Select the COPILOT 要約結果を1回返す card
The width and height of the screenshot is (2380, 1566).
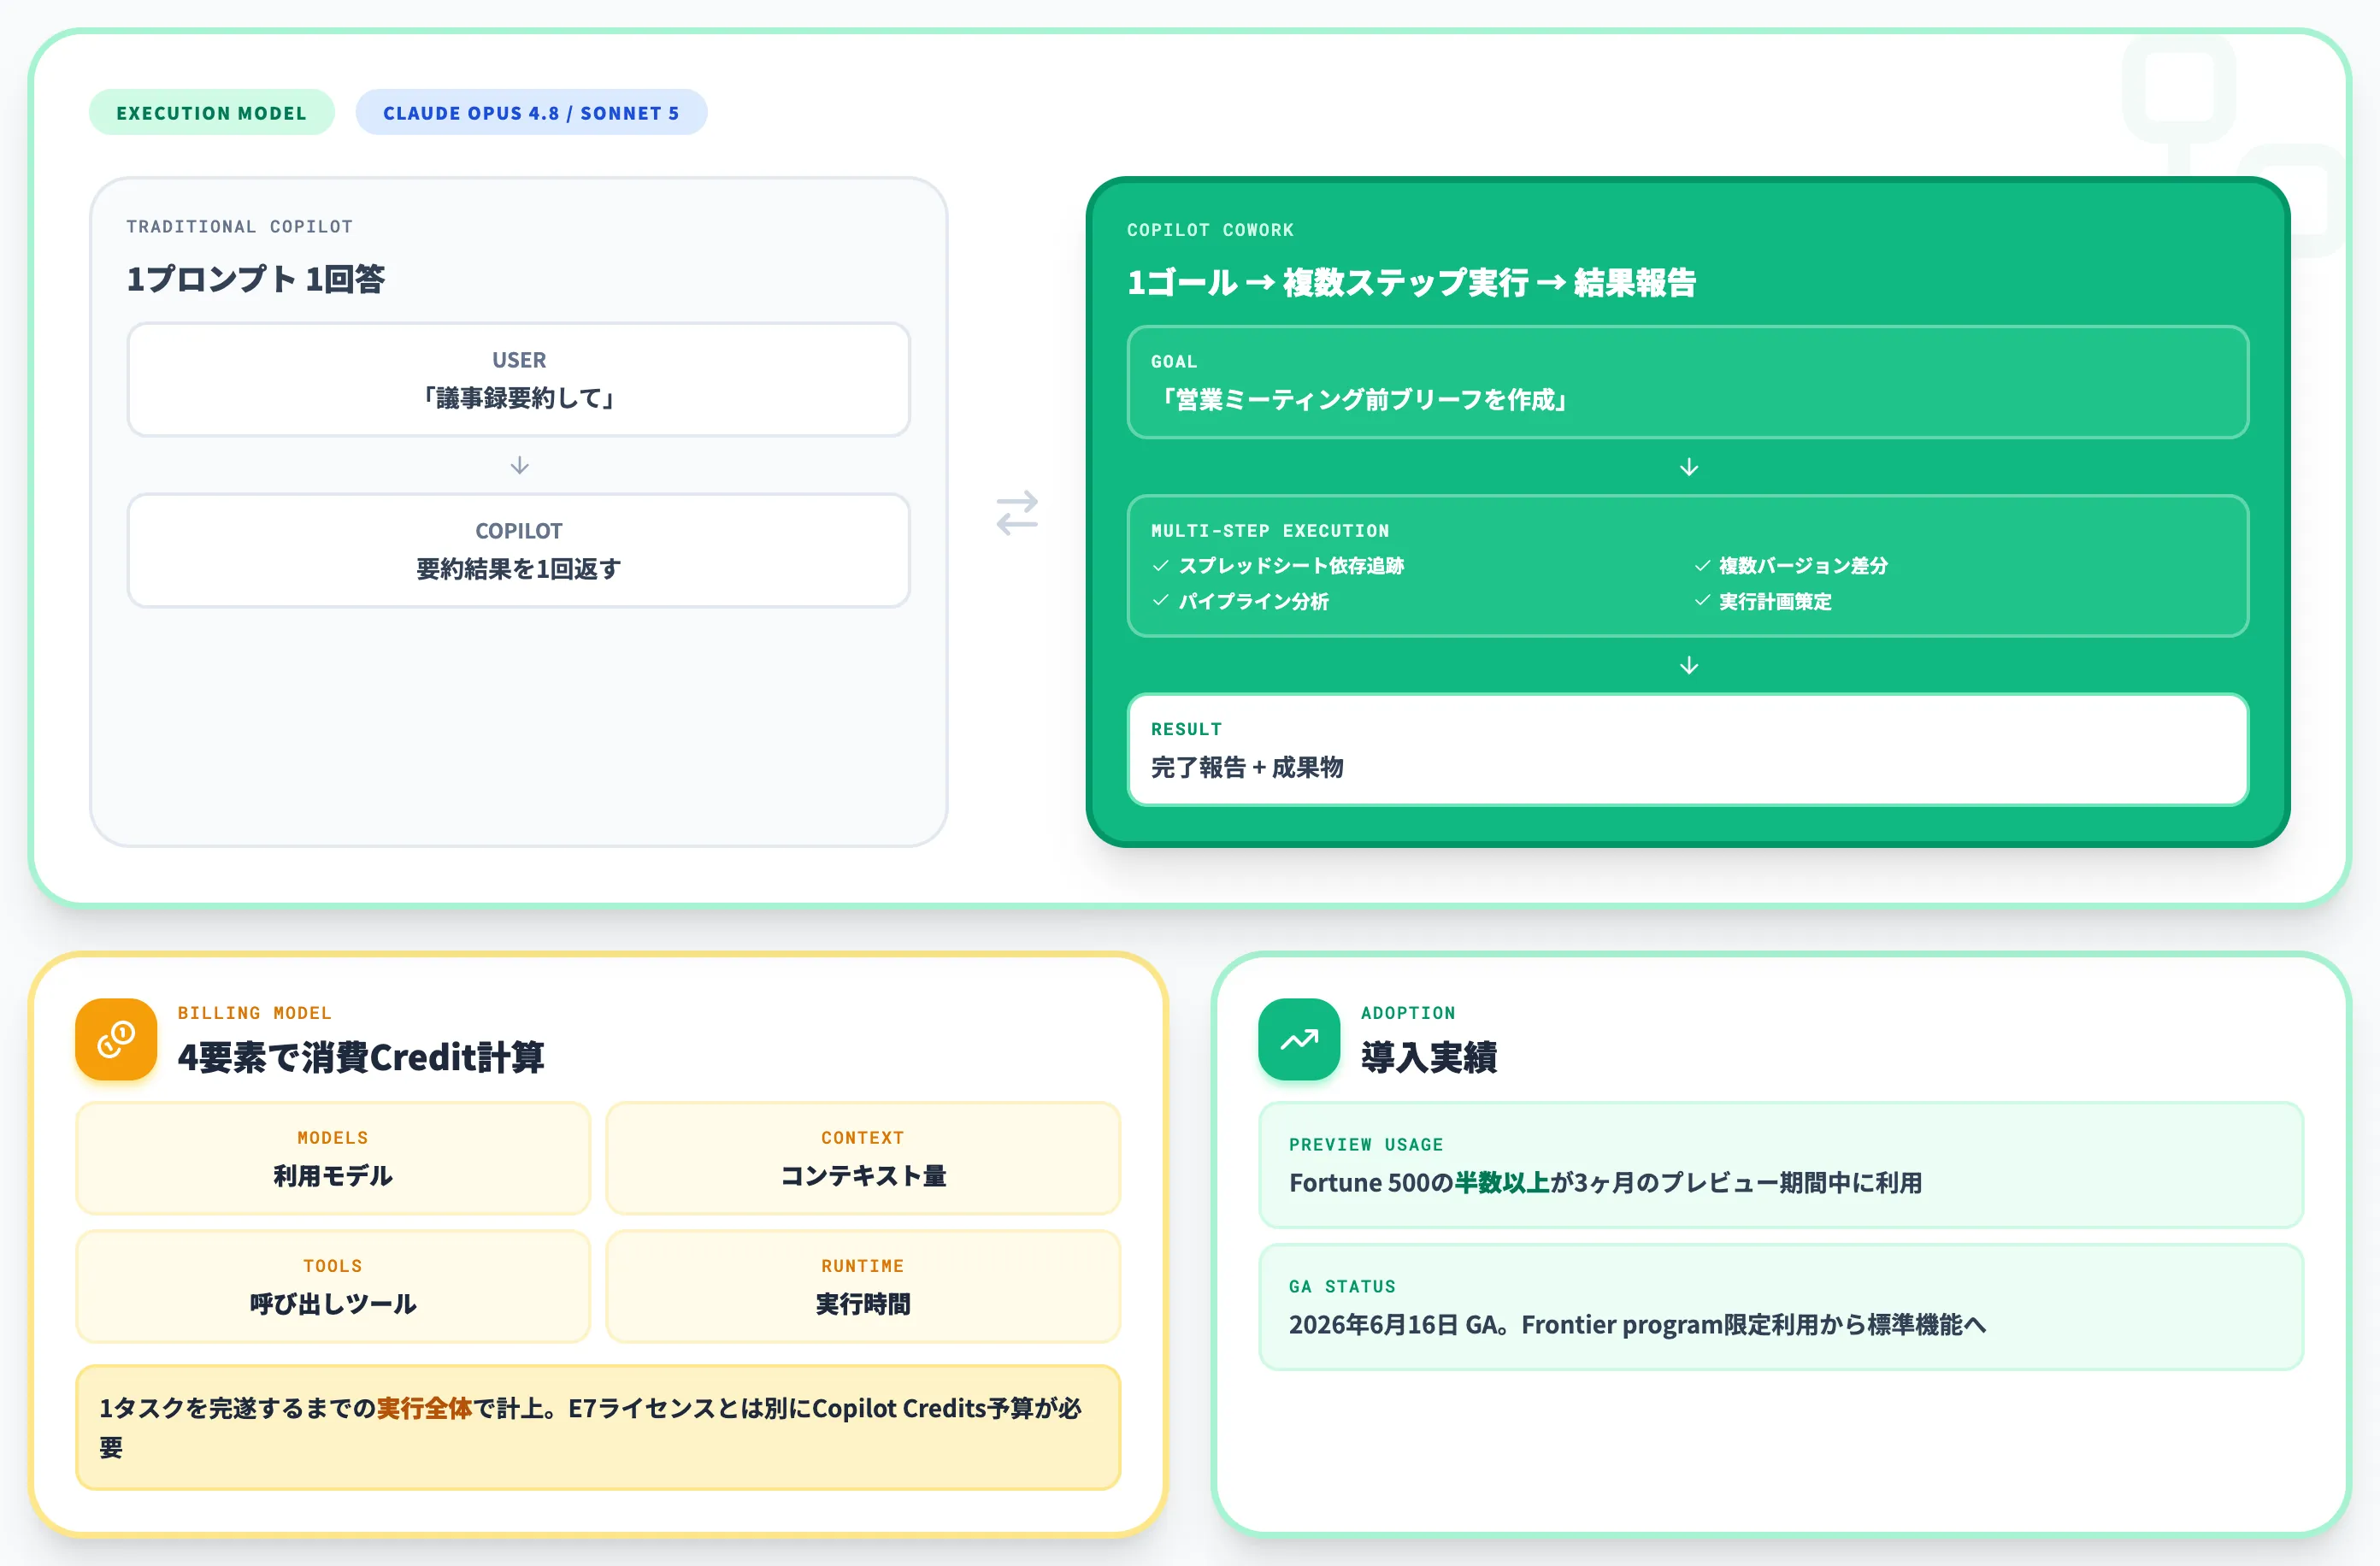click(x=519, y=550)
